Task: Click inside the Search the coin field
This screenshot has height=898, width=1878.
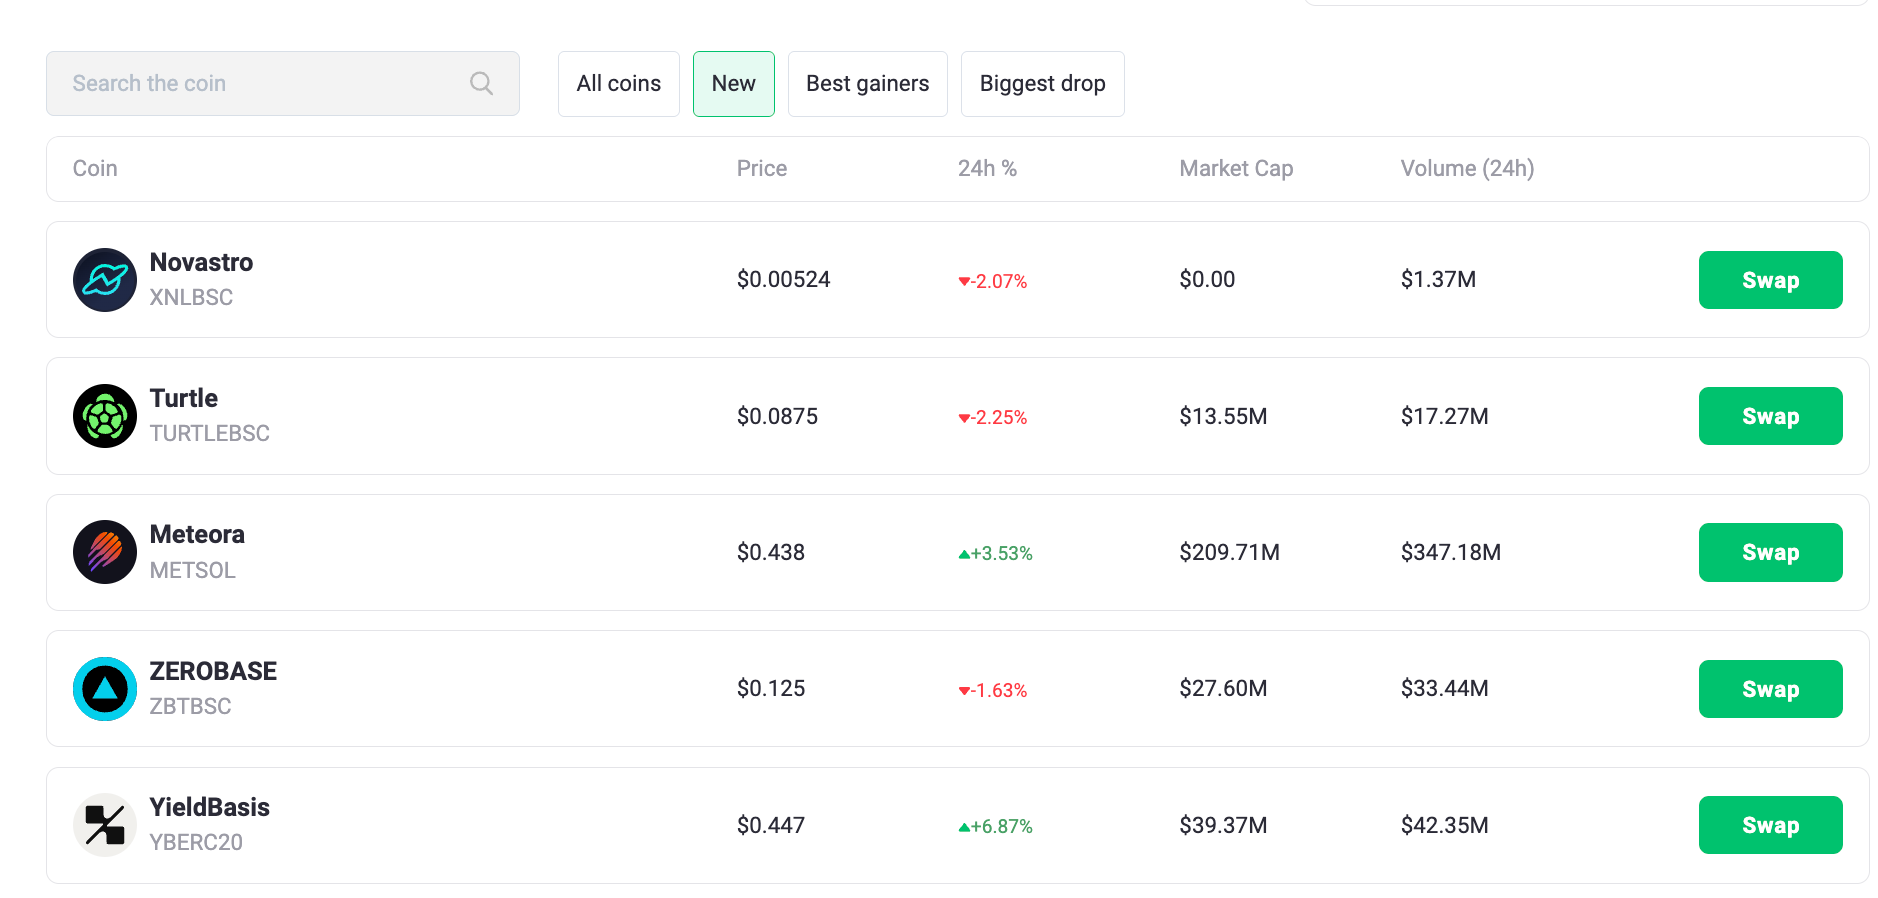Action: (x=250, y=83)
